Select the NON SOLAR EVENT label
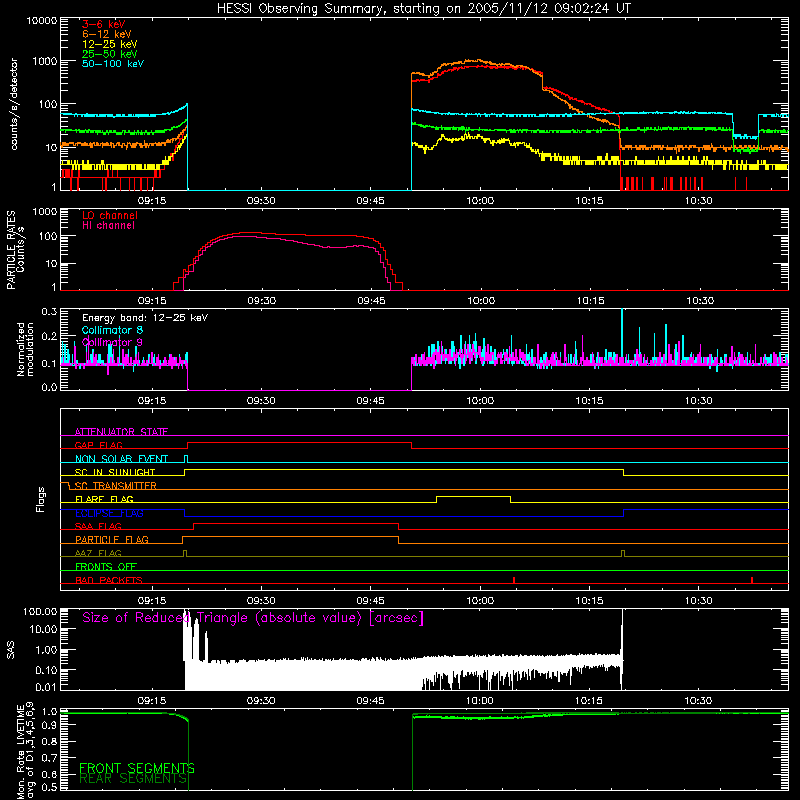The image size is (800, 800). point(121,459)
